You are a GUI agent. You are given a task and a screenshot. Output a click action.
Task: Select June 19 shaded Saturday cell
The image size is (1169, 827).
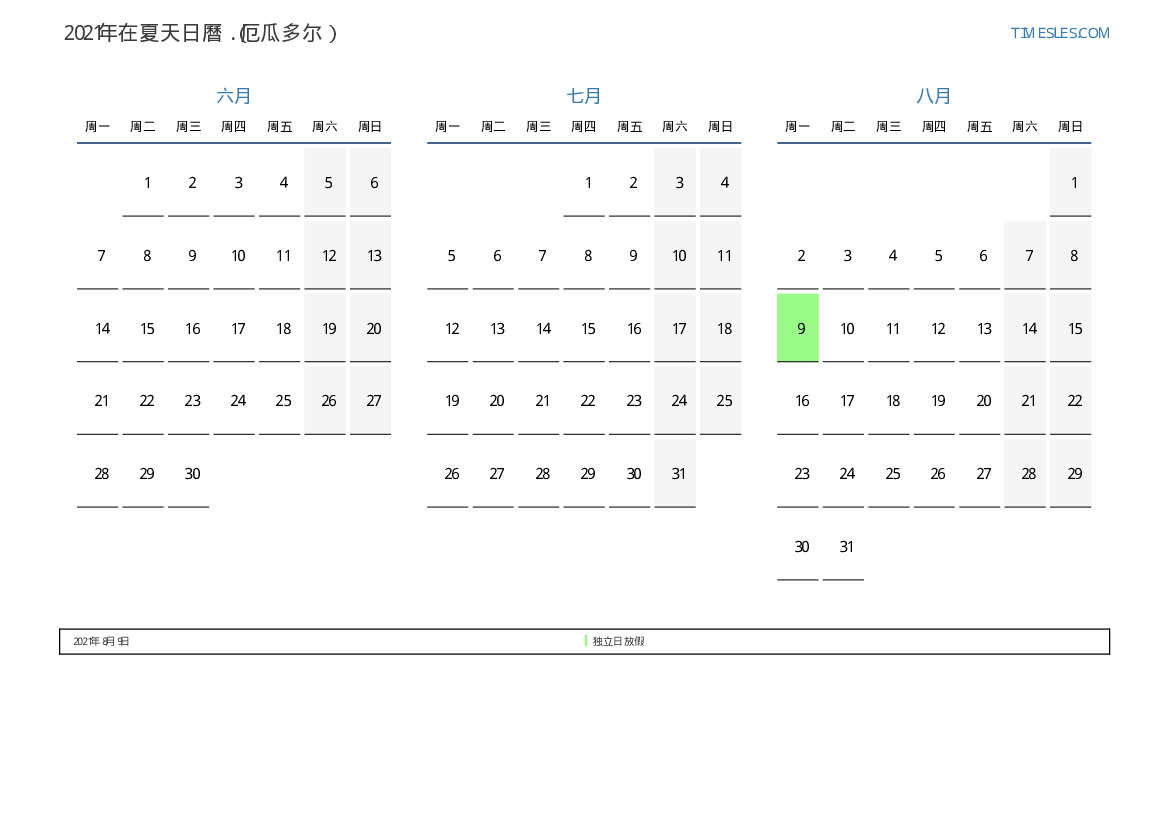[x=328, y=329]
